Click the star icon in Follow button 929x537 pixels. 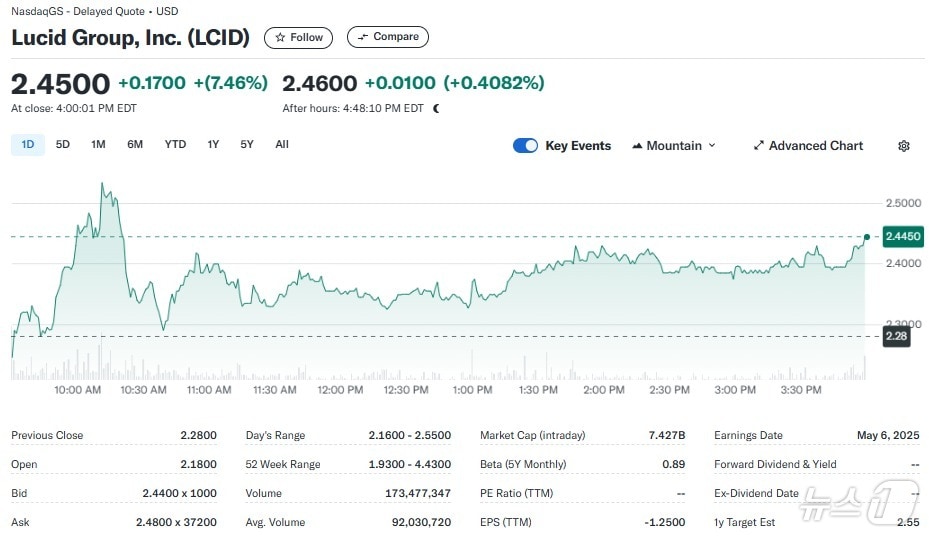click(x=280, y=37)
